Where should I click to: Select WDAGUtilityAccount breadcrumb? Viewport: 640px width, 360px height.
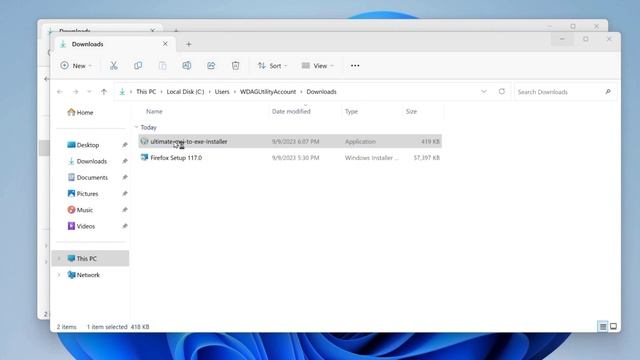coord(268,92)
